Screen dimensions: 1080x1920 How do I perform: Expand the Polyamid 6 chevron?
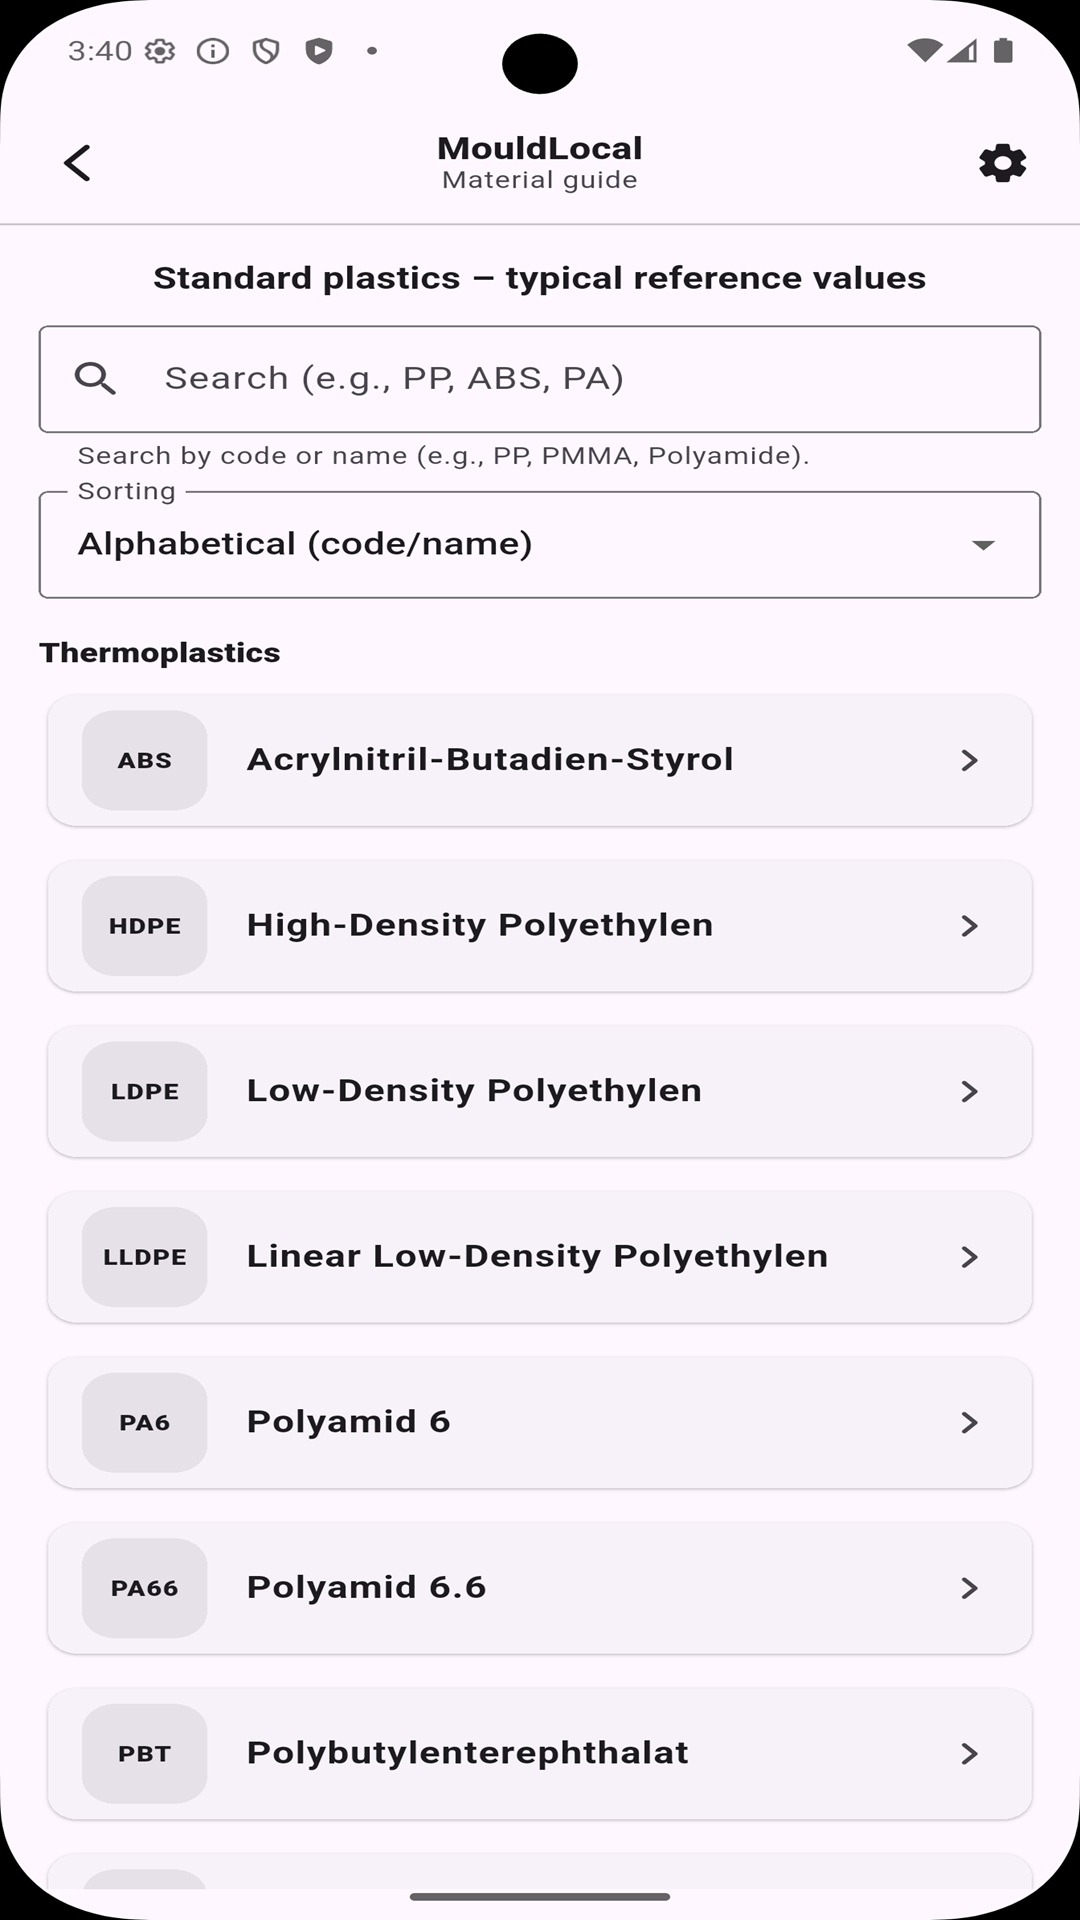[x=968, y=1422]
